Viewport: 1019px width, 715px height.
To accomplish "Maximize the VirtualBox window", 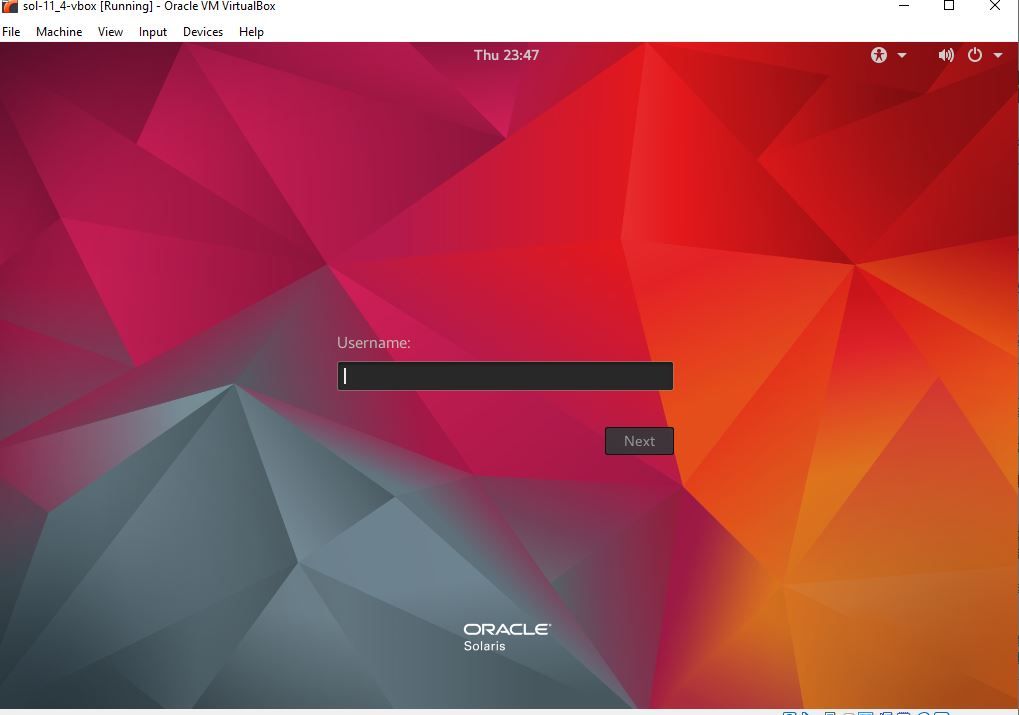I will (949, 6).
